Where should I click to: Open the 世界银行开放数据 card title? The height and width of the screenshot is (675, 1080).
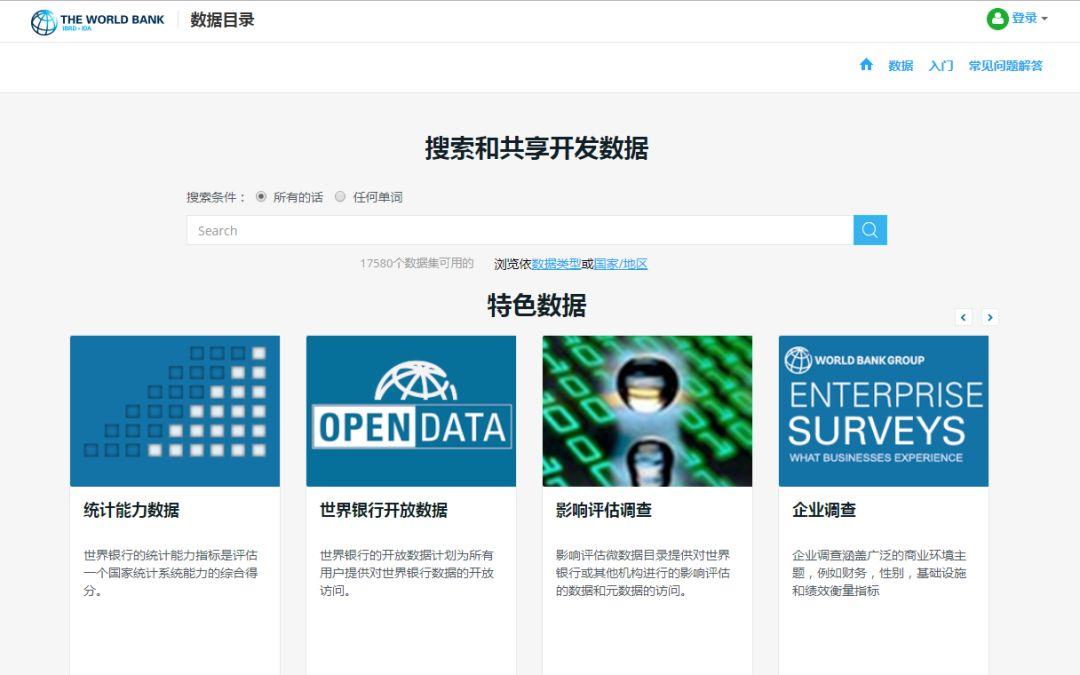pos(384,510)
